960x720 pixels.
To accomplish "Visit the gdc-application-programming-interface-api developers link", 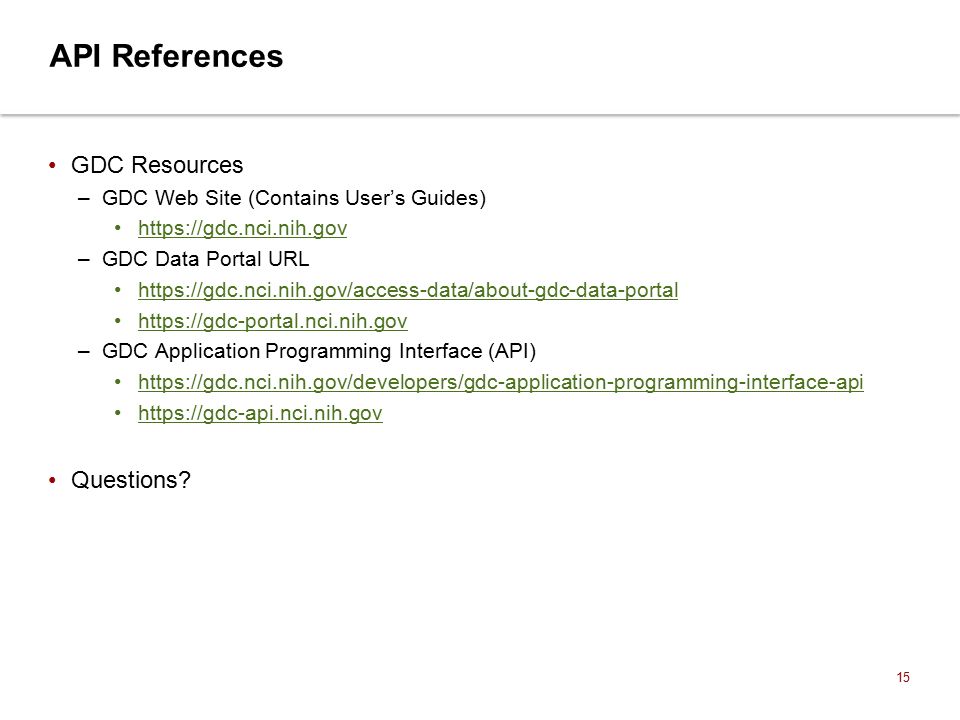I will [x=501, y=382].
